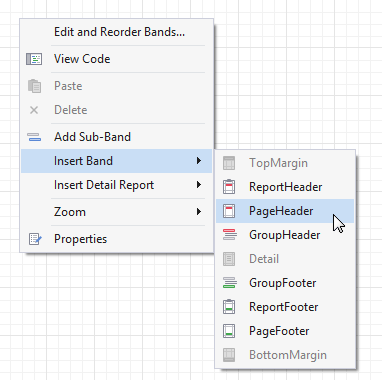This screenshot has width=382, height=380.
Task: Expand the Insert Detail Report arrow
Action: (199, 185)
